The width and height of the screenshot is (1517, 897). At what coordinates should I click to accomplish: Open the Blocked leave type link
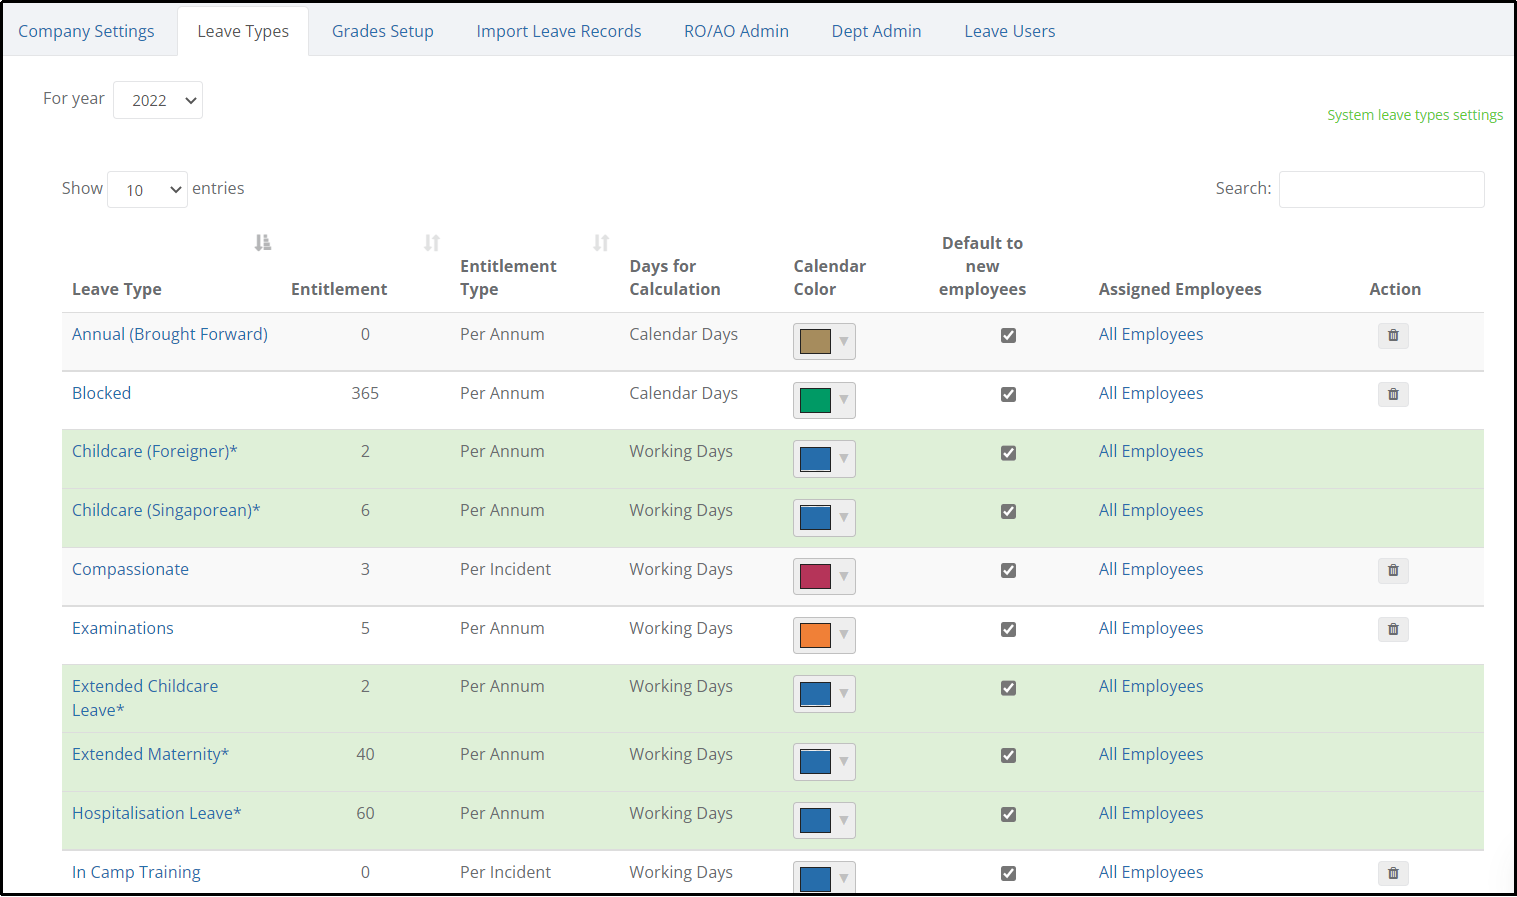point(101,393)
